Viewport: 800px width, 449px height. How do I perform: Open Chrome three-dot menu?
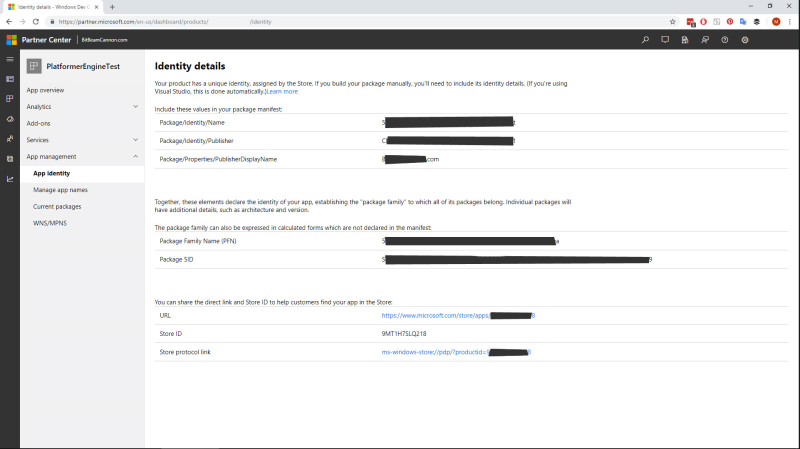pos(790,21)
